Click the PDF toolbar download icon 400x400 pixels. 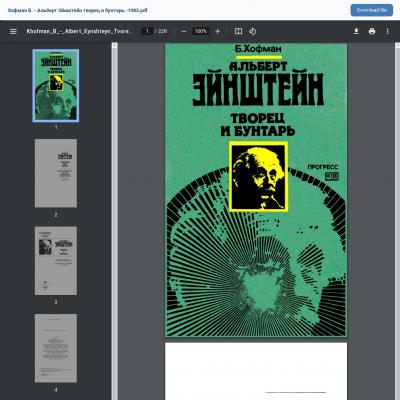(x=356, y=31)
